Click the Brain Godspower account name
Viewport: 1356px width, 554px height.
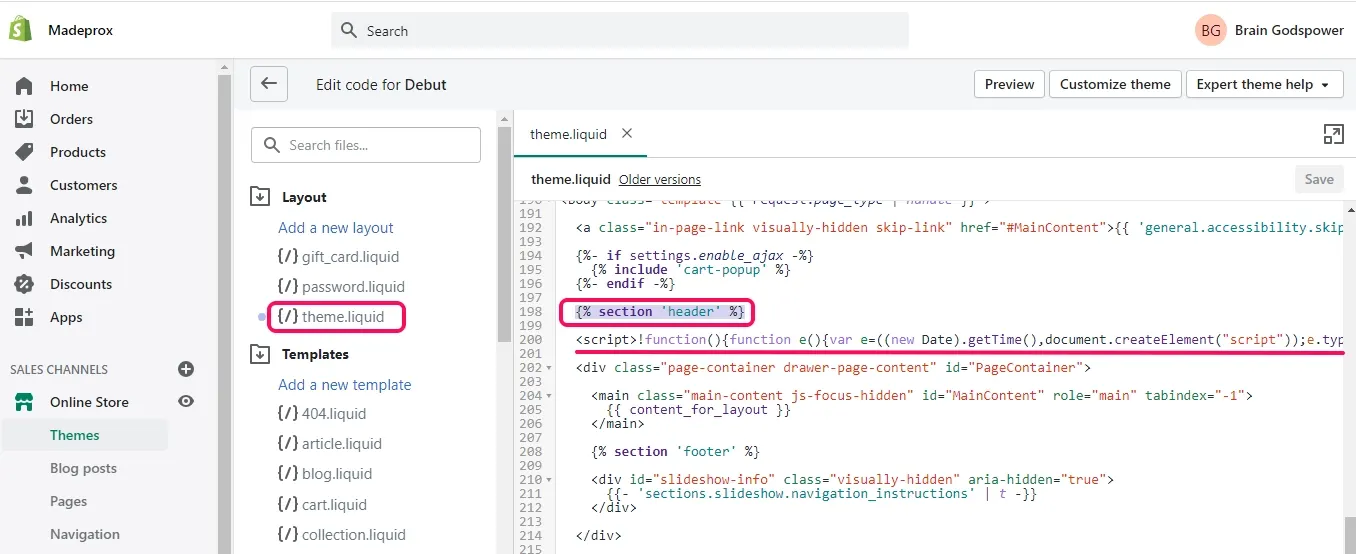pyautogui.click(x=1289, y=31)
